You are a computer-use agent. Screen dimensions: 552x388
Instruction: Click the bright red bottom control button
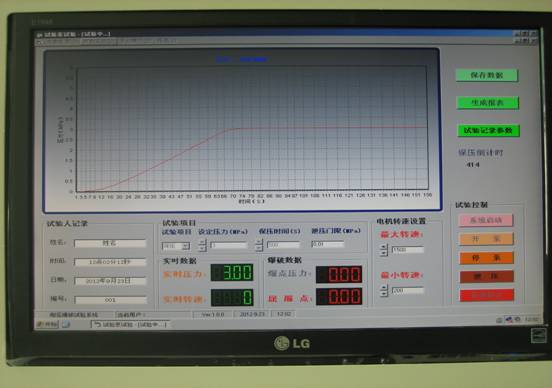pos(487,295)
